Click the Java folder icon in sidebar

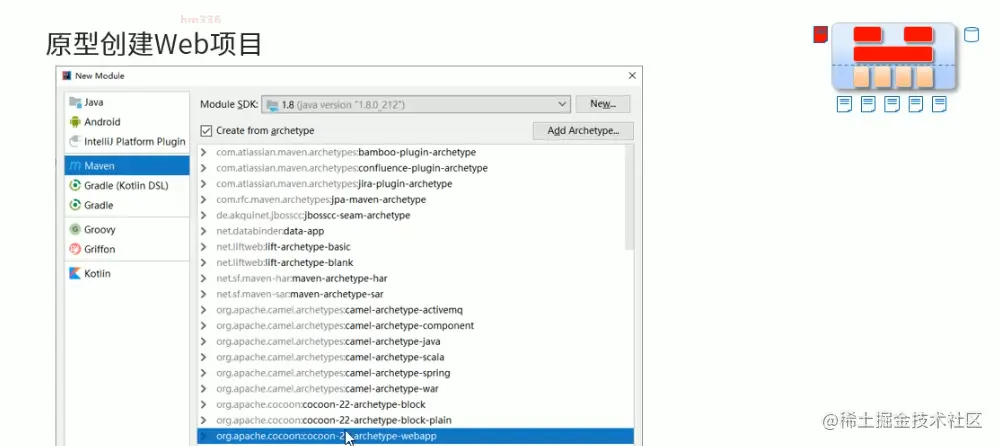tap(75, 102)
